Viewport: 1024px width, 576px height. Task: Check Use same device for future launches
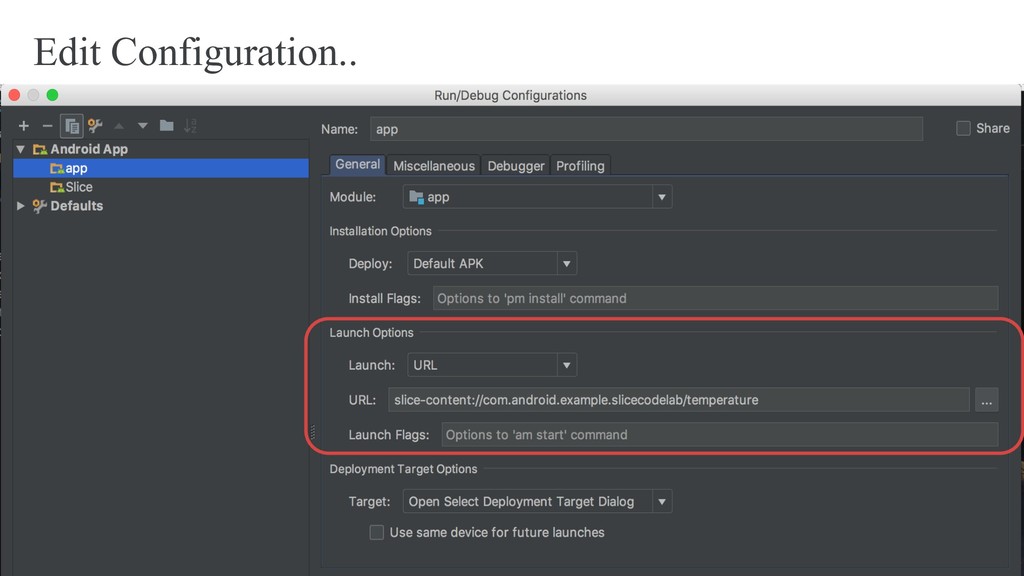[x=377, y=532]
